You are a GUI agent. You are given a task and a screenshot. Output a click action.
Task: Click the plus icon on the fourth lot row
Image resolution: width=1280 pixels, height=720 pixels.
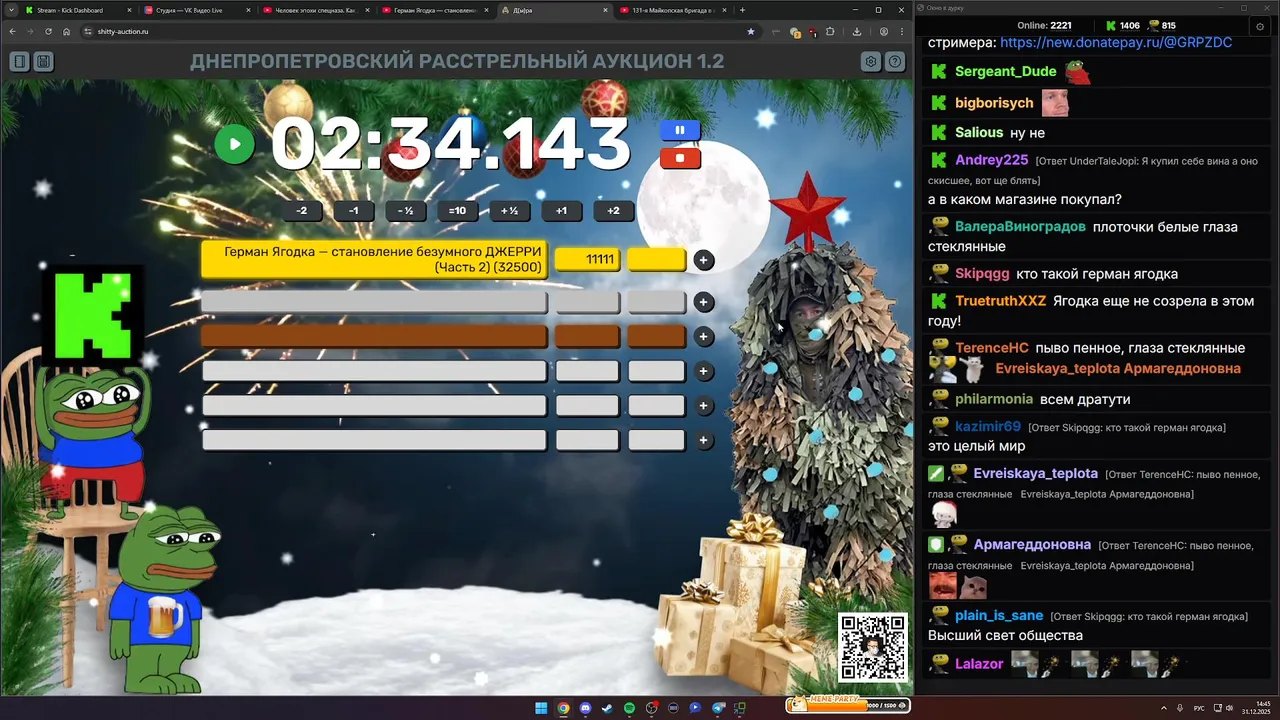click(704, 371)
